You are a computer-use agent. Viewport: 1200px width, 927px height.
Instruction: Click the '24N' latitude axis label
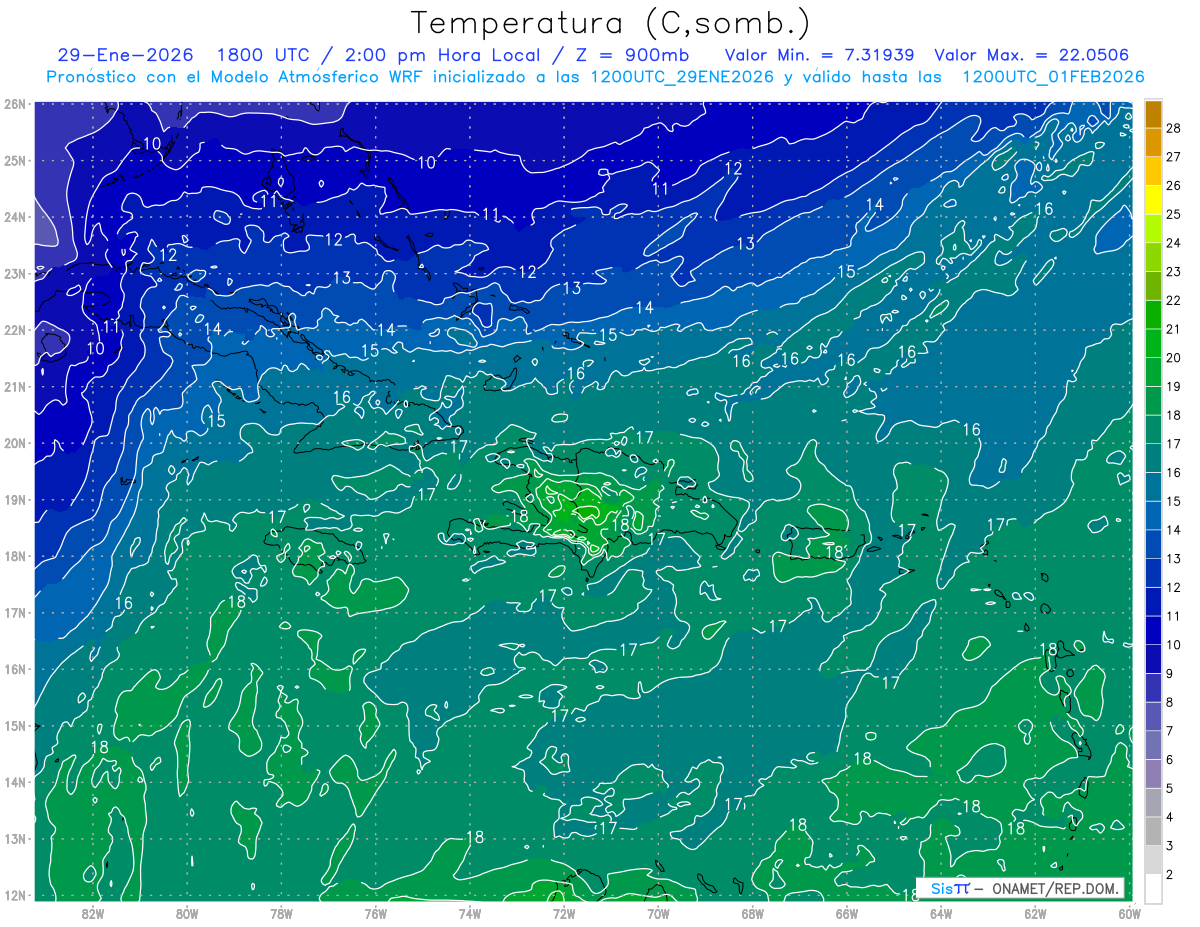(x=14, y=217)
